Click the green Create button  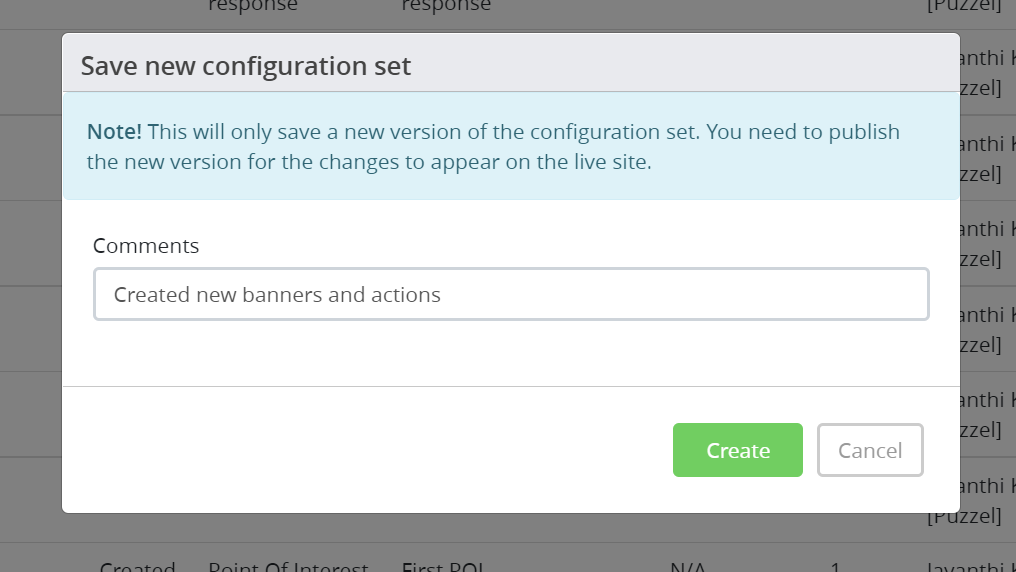pyautogui.click(x=737, y=450)
